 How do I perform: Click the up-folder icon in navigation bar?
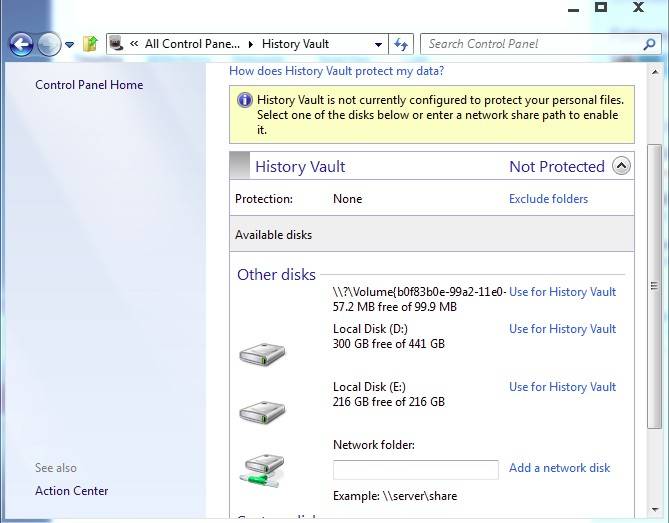pos(90,44)
